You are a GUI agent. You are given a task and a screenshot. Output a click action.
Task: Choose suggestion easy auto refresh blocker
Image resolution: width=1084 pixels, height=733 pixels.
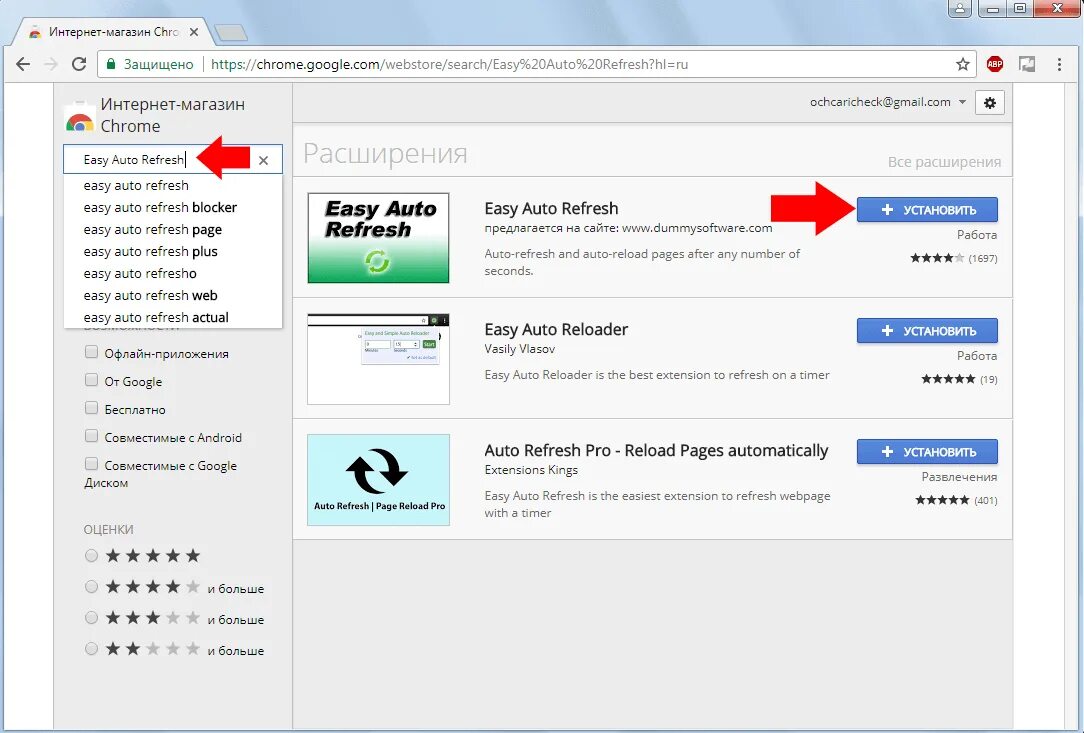160,207
